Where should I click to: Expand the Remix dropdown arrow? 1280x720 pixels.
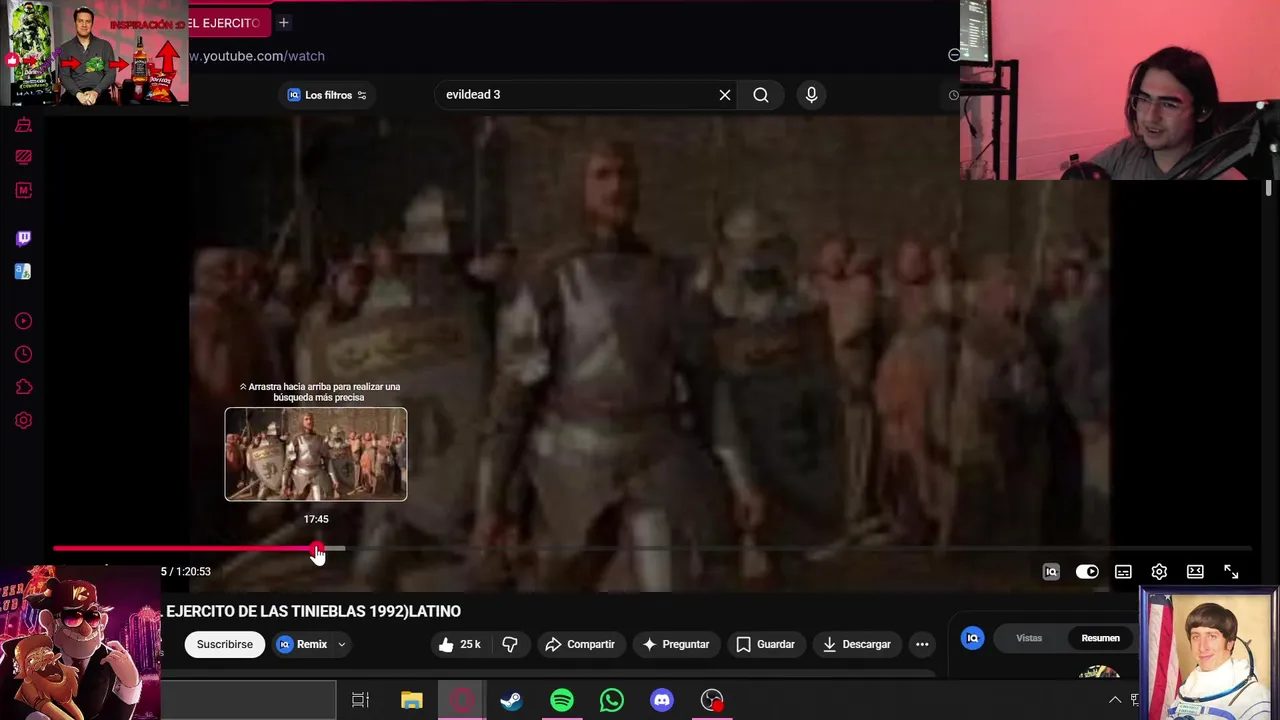(x=341, y=645)
